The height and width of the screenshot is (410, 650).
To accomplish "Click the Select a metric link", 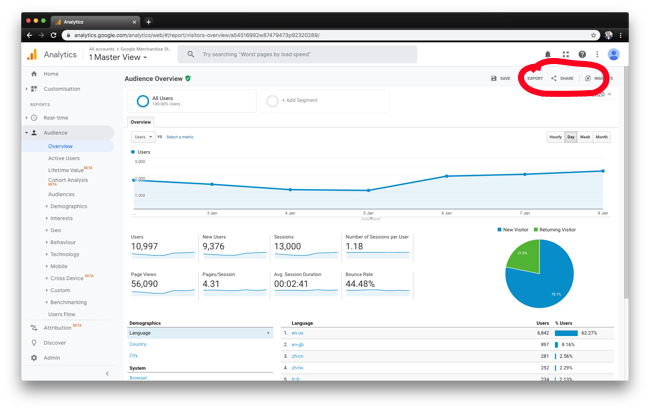I will tap(180, 137).
